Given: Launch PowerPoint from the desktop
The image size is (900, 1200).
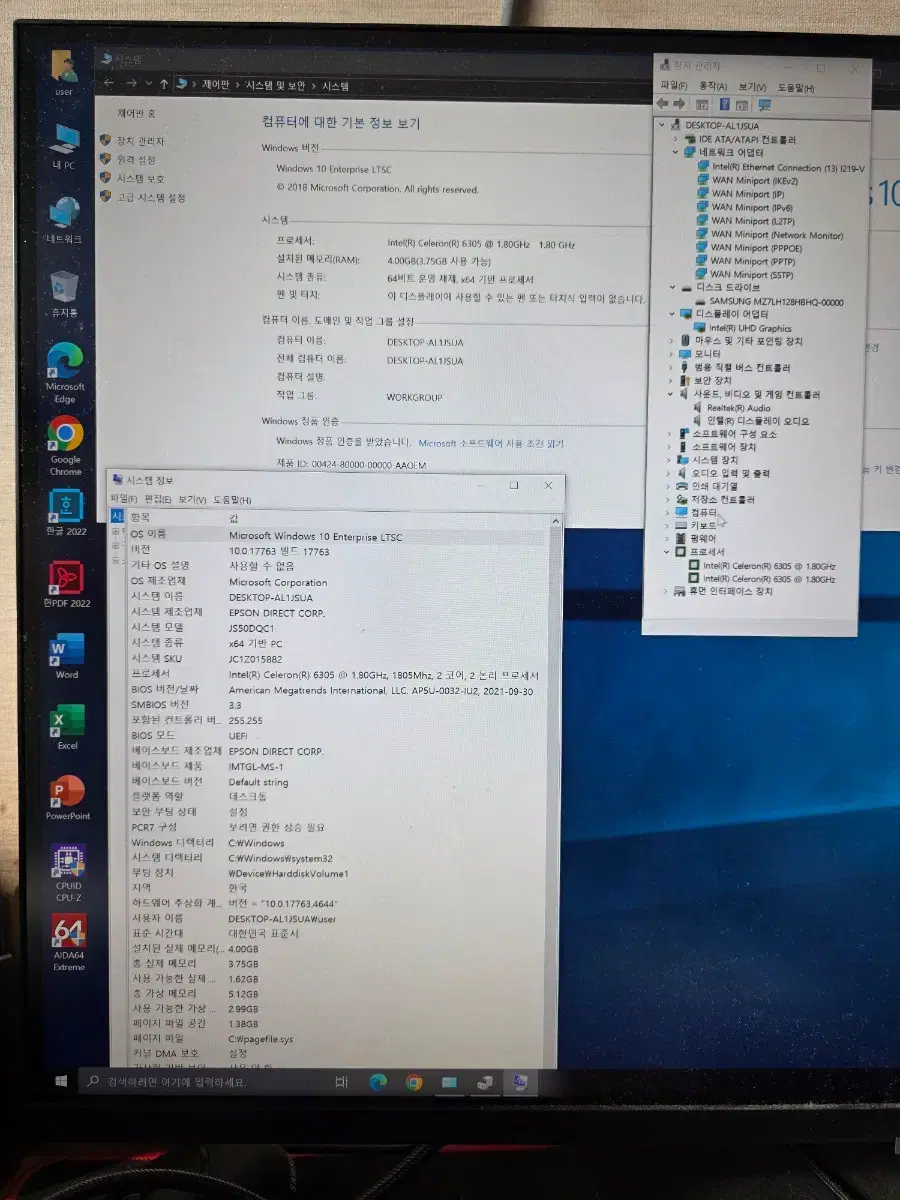Looking at the screenshot, I should (x=67, y=797).
